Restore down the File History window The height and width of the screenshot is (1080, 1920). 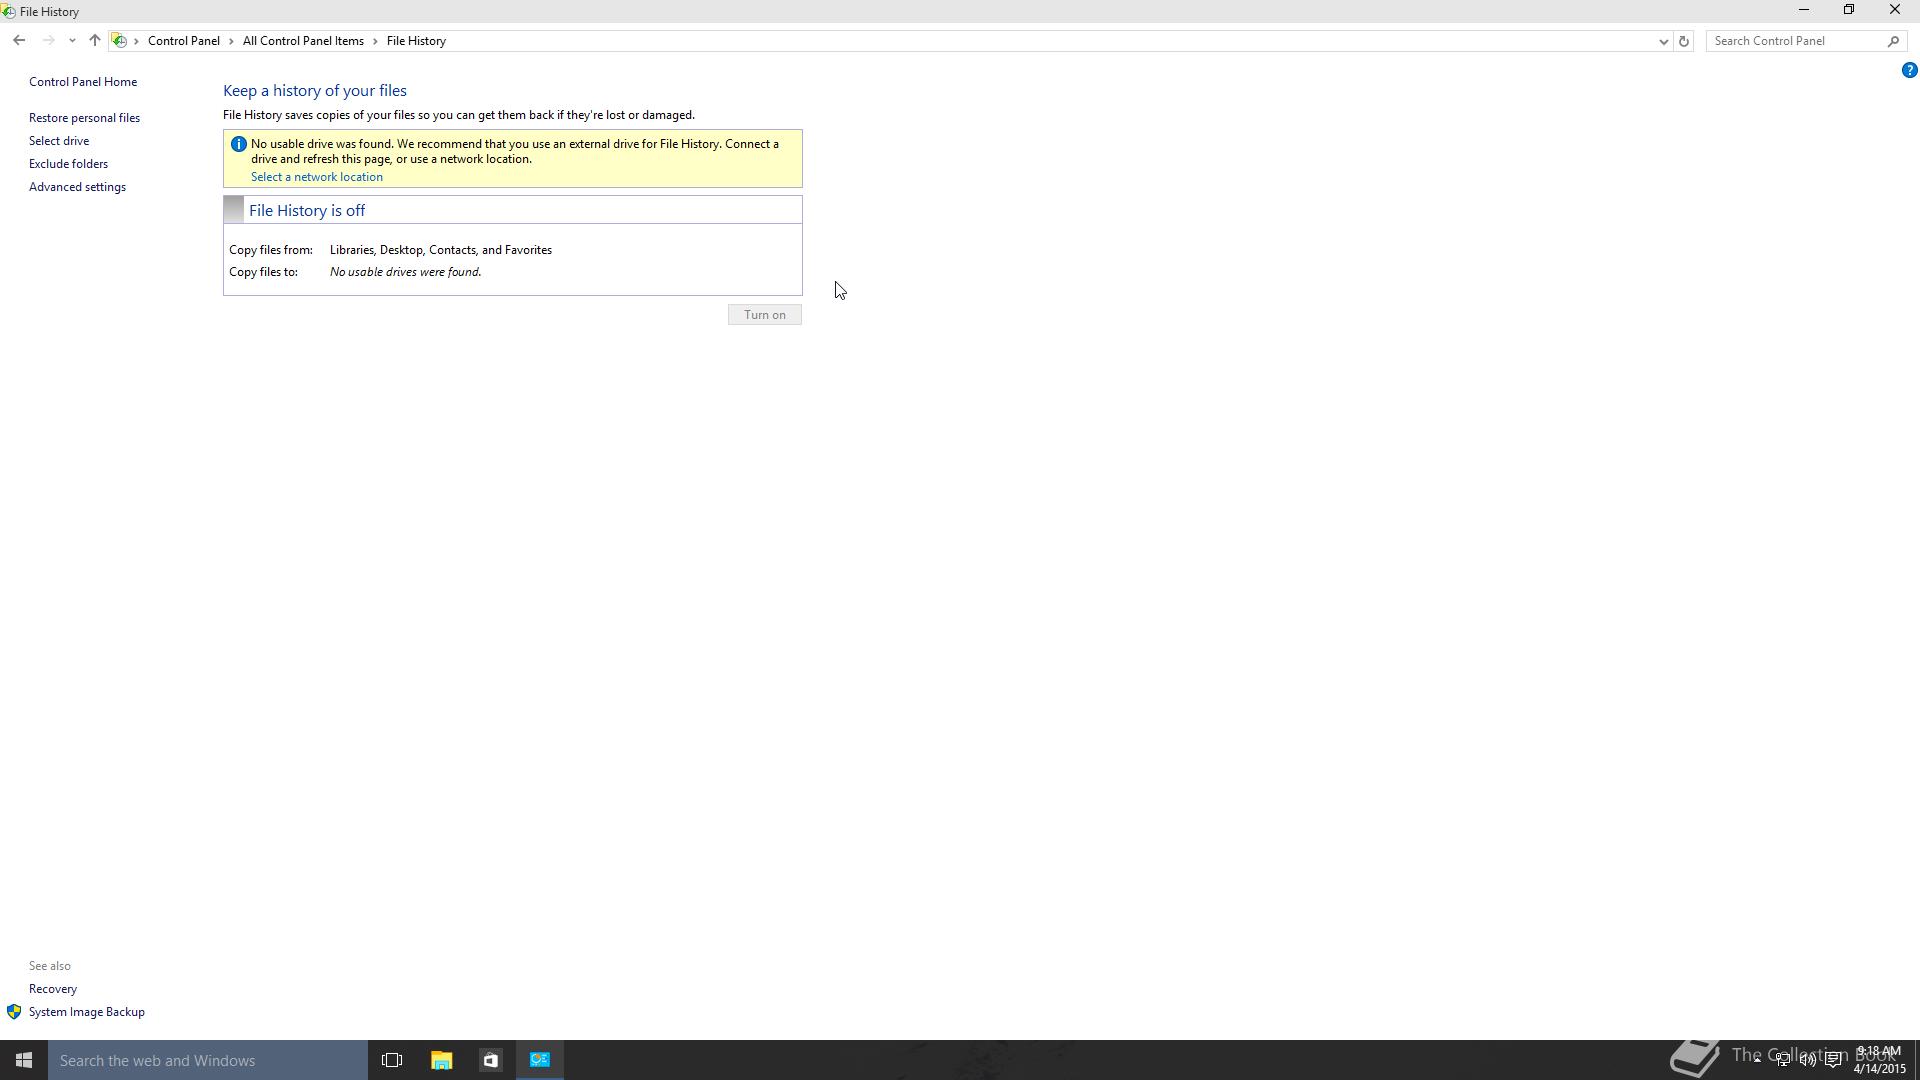pos(1849,10)
